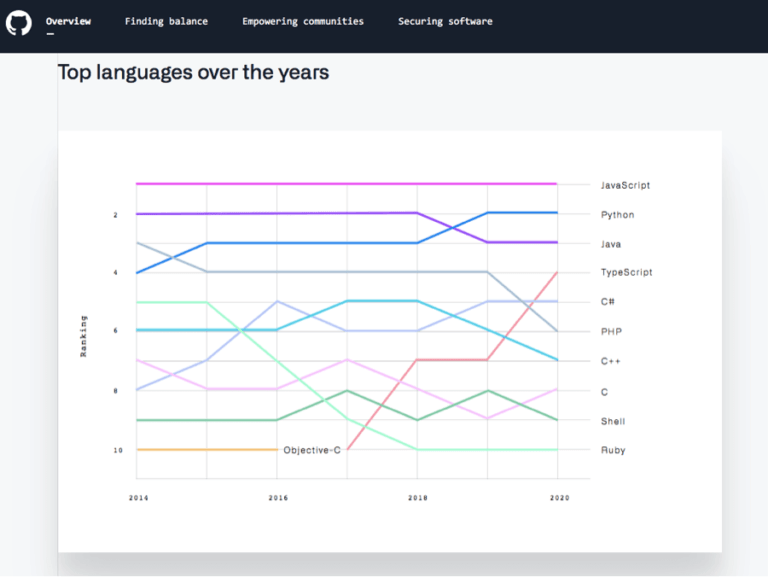Screen dimensions: 768x577
Task: Click the TypeScript legend label
Action: tap(626, 272)
